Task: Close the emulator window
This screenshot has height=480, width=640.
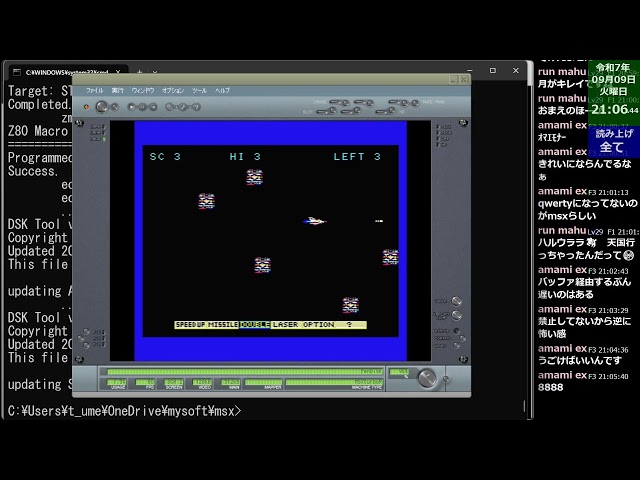Action: pyautogui.click(x=464, y=80)
